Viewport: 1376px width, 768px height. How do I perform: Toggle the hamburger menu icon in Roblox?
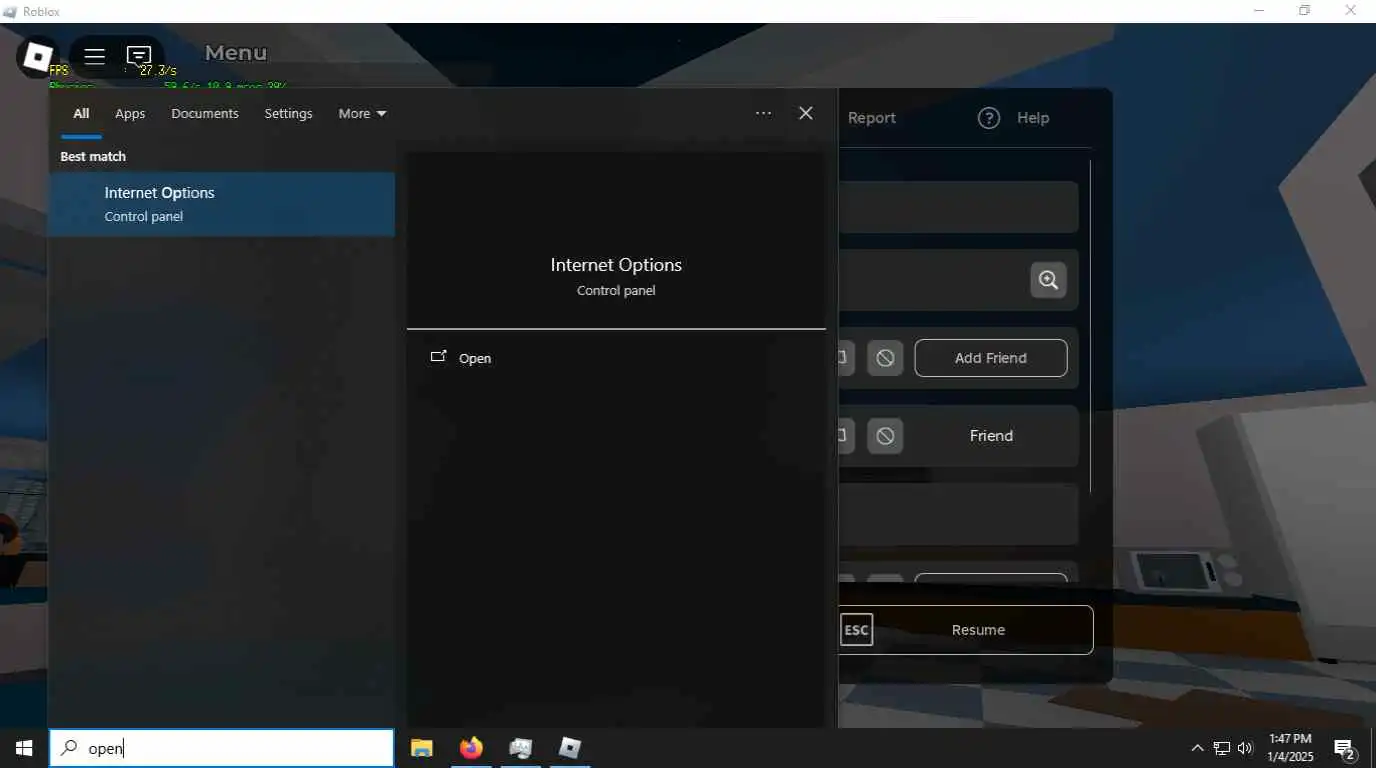pos(94,56)
